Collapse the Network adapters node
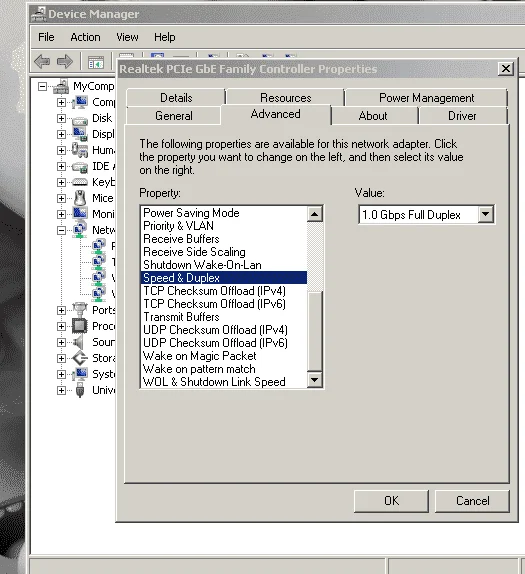Screen dimensions: 525x574 [x=62, y=230]
